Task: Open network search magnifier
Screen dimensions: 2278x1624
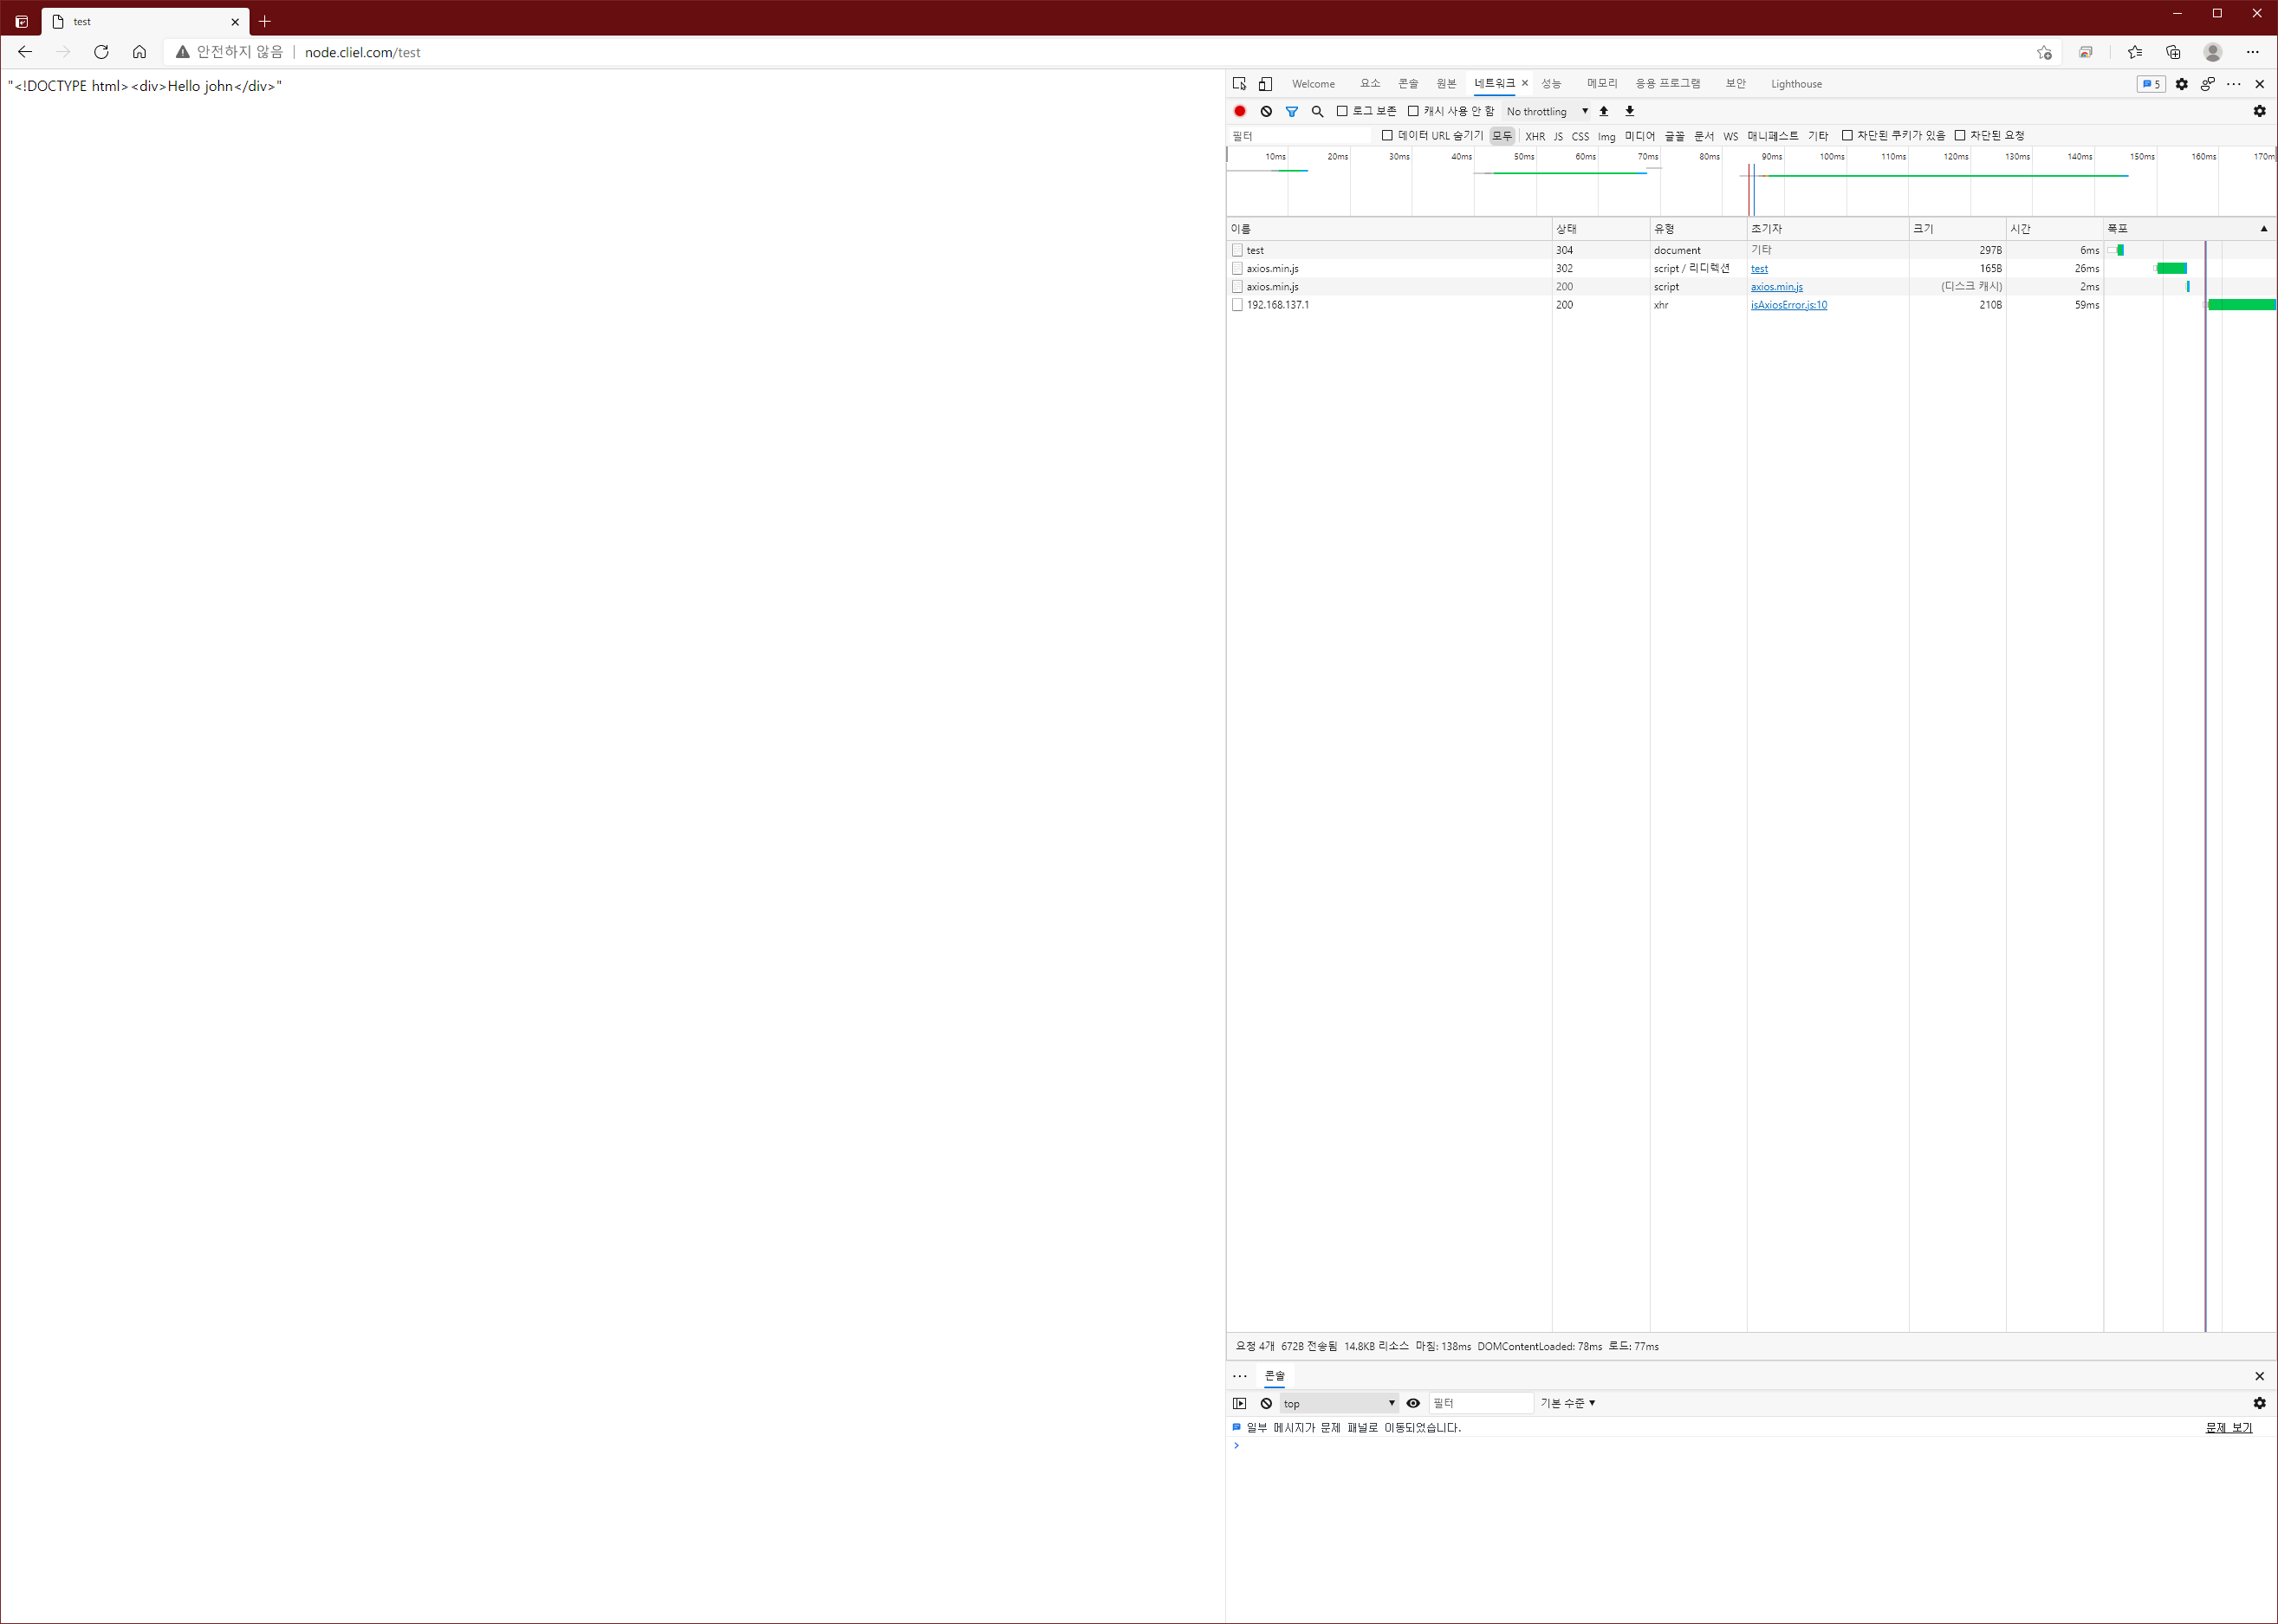Action: click(1317, 111)
